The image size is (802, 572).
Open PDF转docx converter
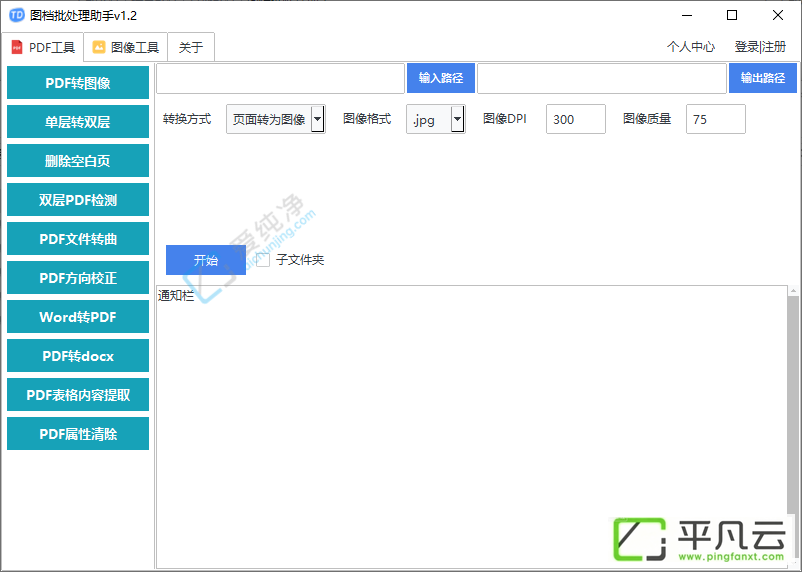pyautogui.click(x=78, y=356)
